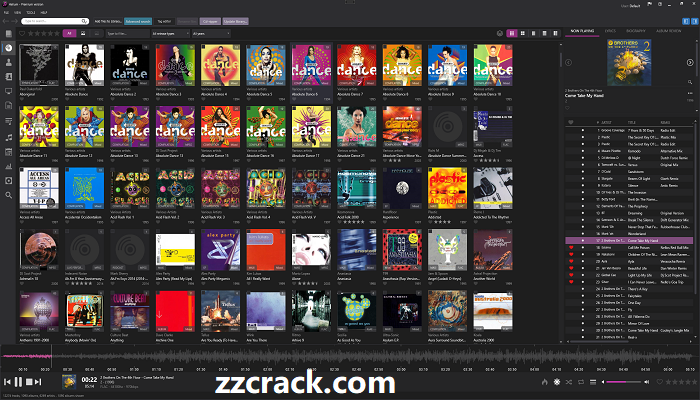Viewport: 700px width, 400px height.
Task: Click the magnifier inside the search box
Action: (84, 21)
